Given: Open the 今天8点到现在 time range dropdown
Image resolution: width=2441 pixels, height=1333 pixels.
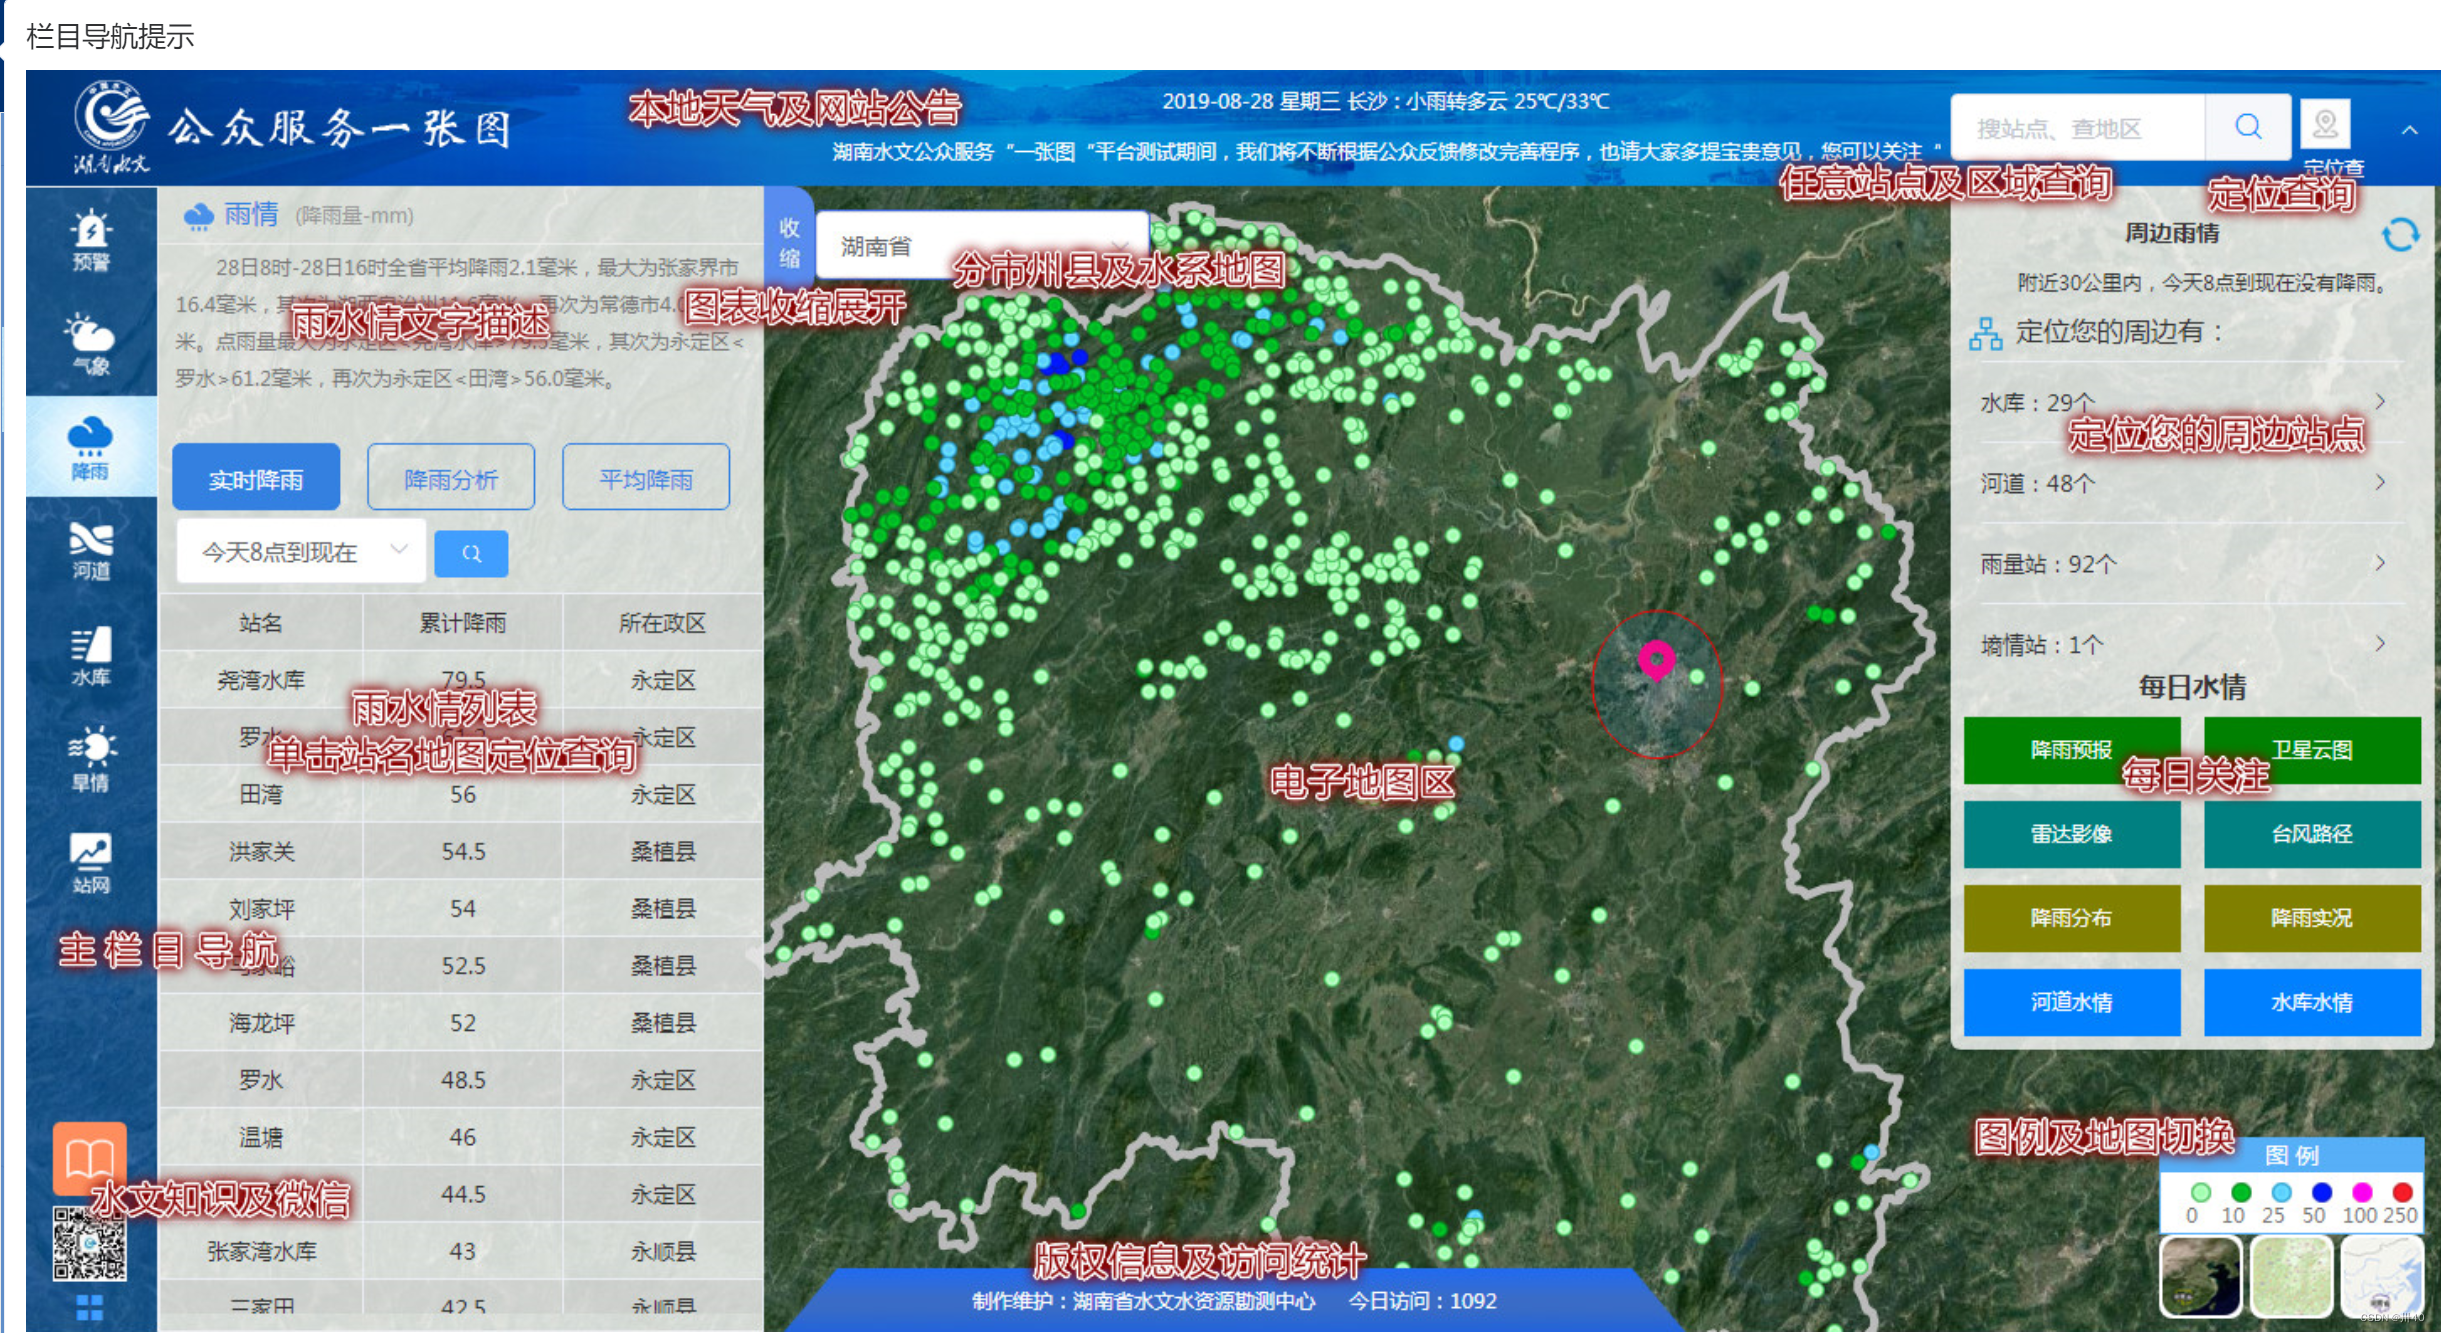Looking at the screenshot, I should point(300,551).
